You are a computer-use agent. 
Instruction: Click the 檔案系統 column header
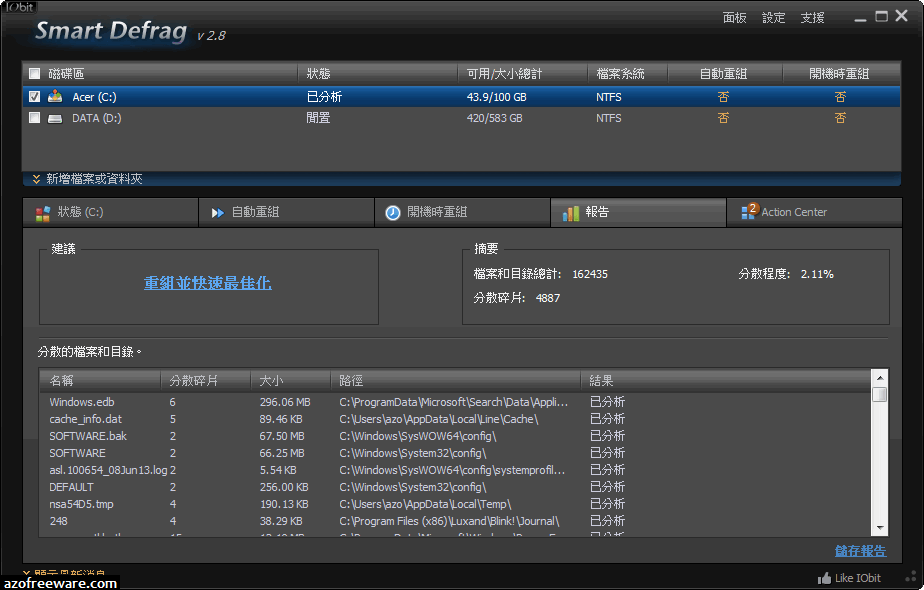point(627,74)
